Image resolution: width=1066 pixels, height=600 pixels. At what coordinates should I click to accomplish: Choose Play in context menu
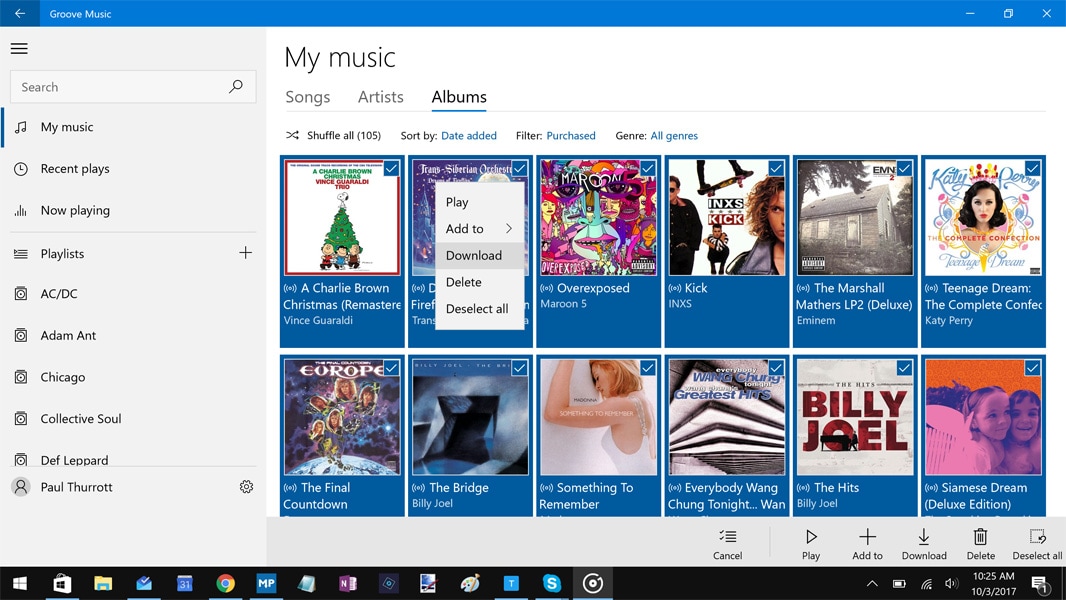point(480,202)
